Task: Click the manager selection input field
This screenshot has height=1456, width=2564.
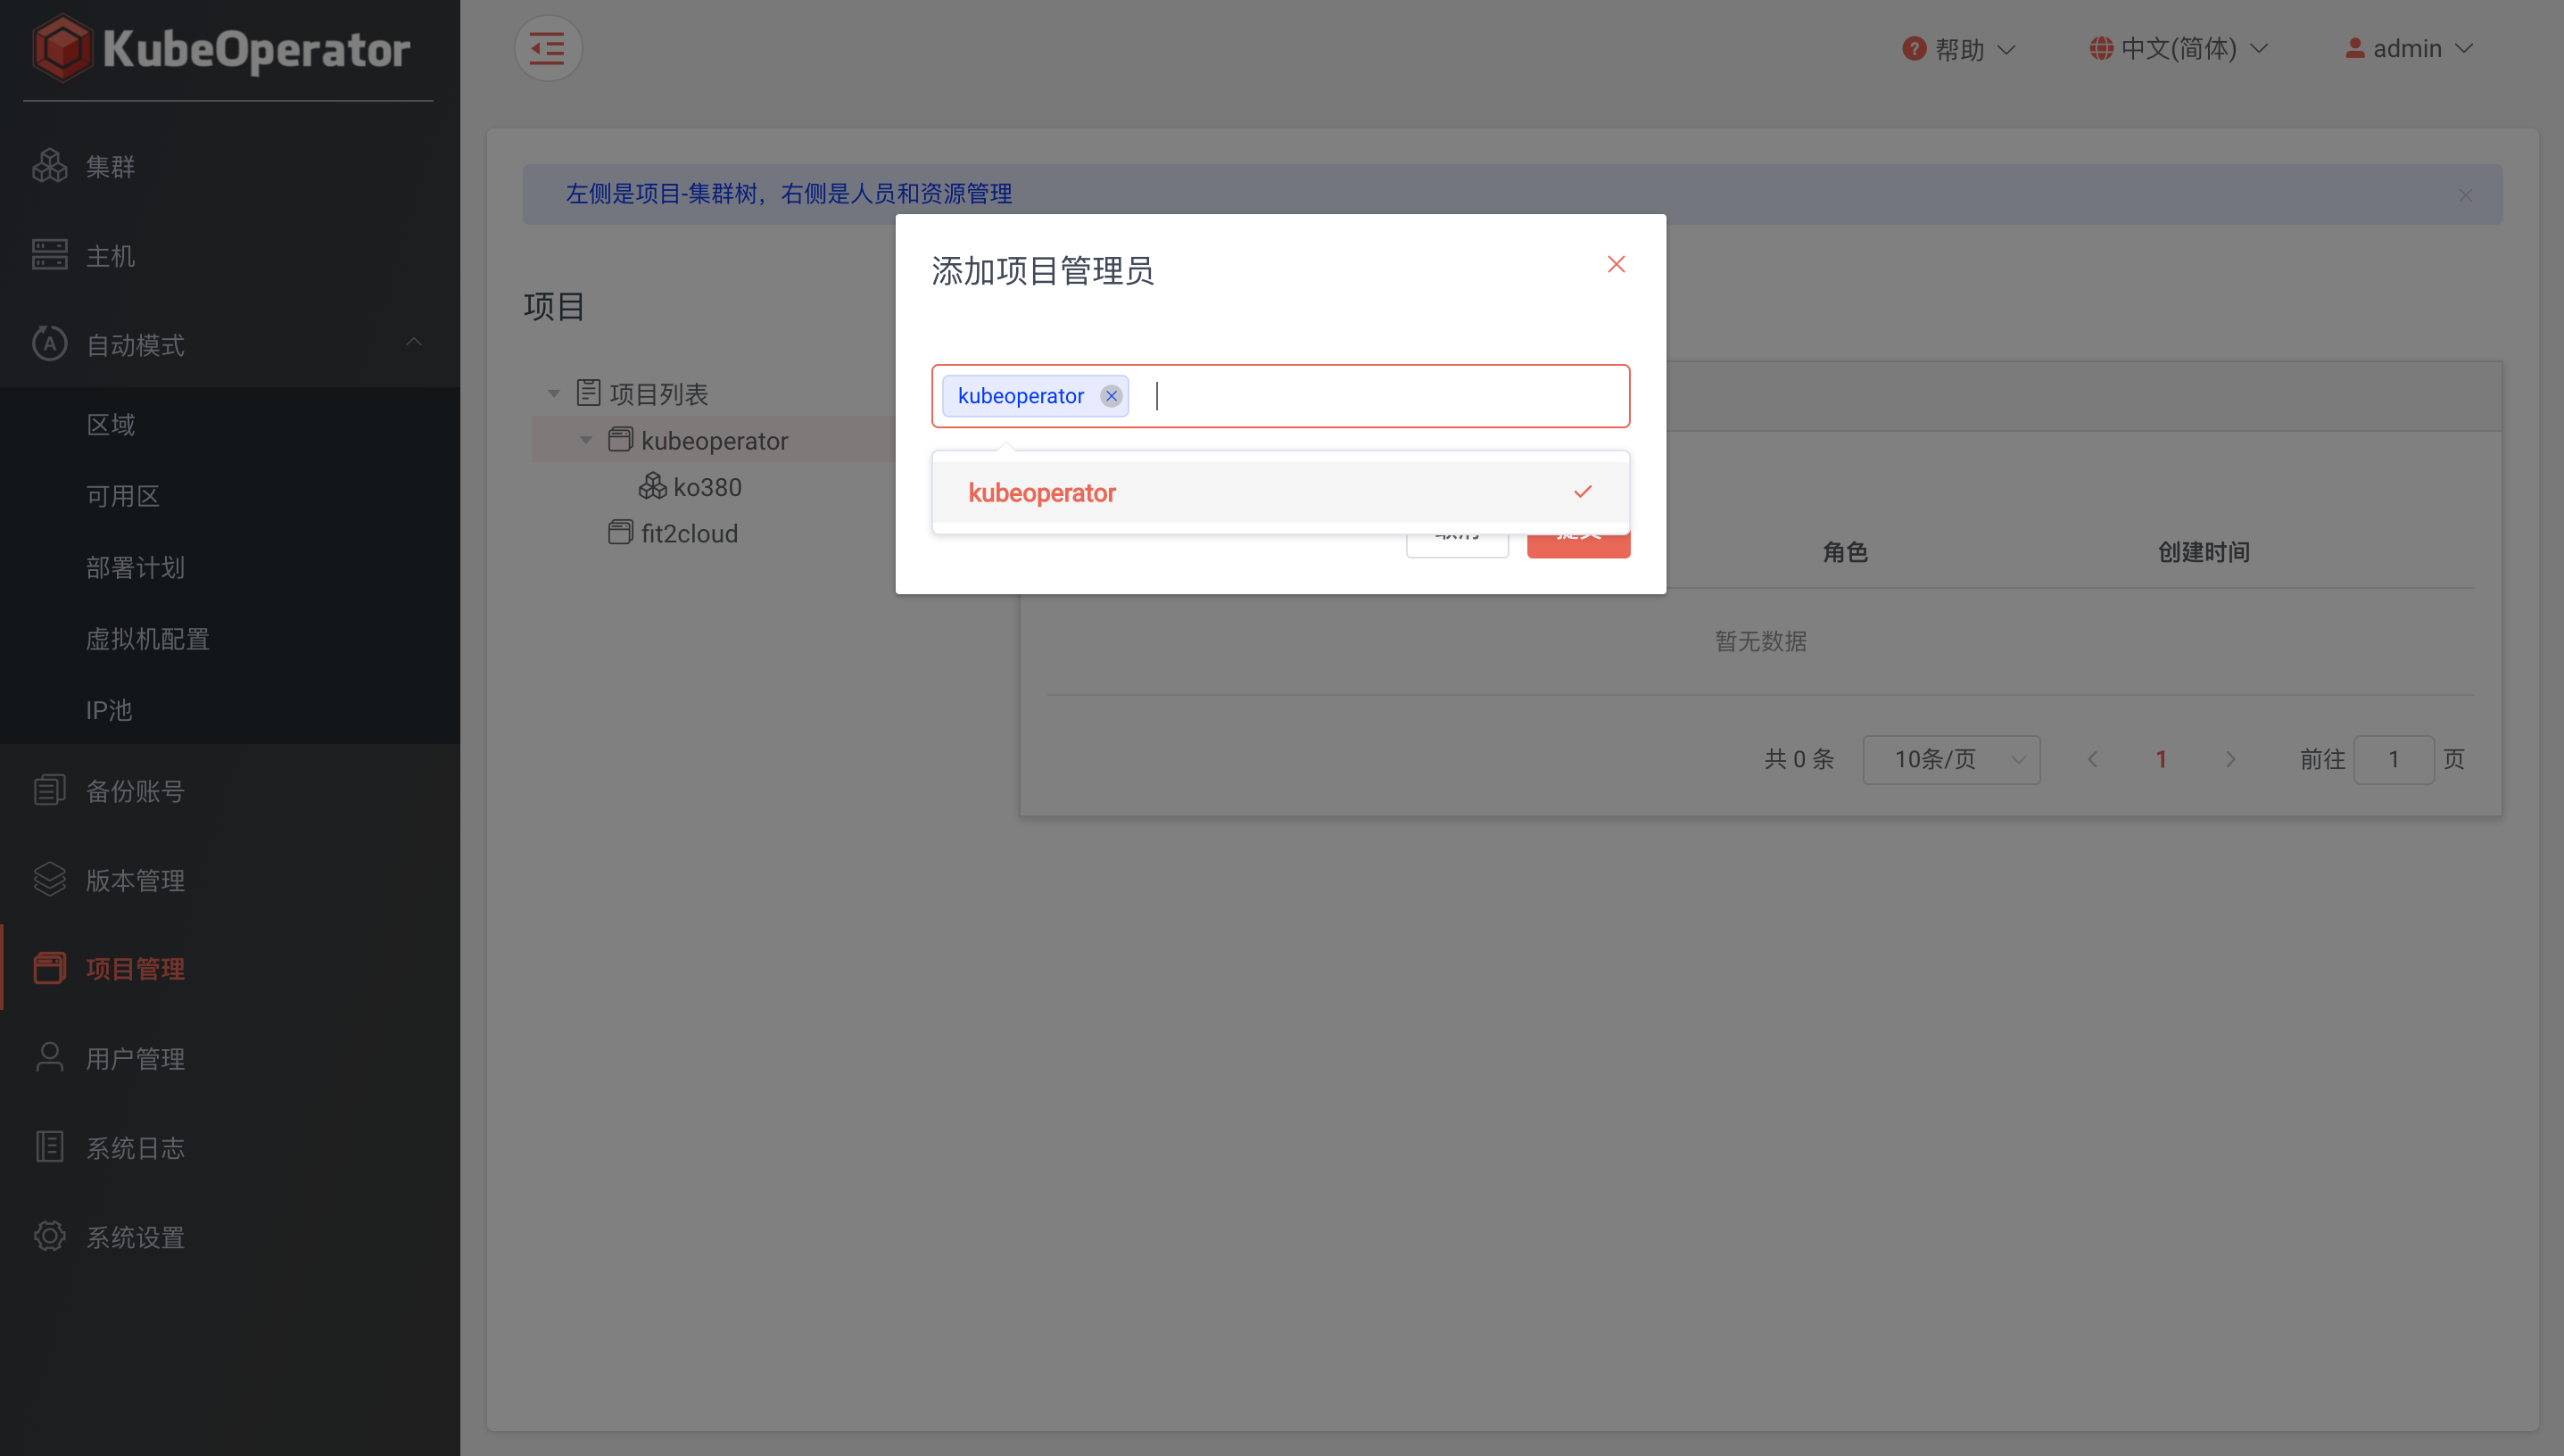Action: [1380, 396]
